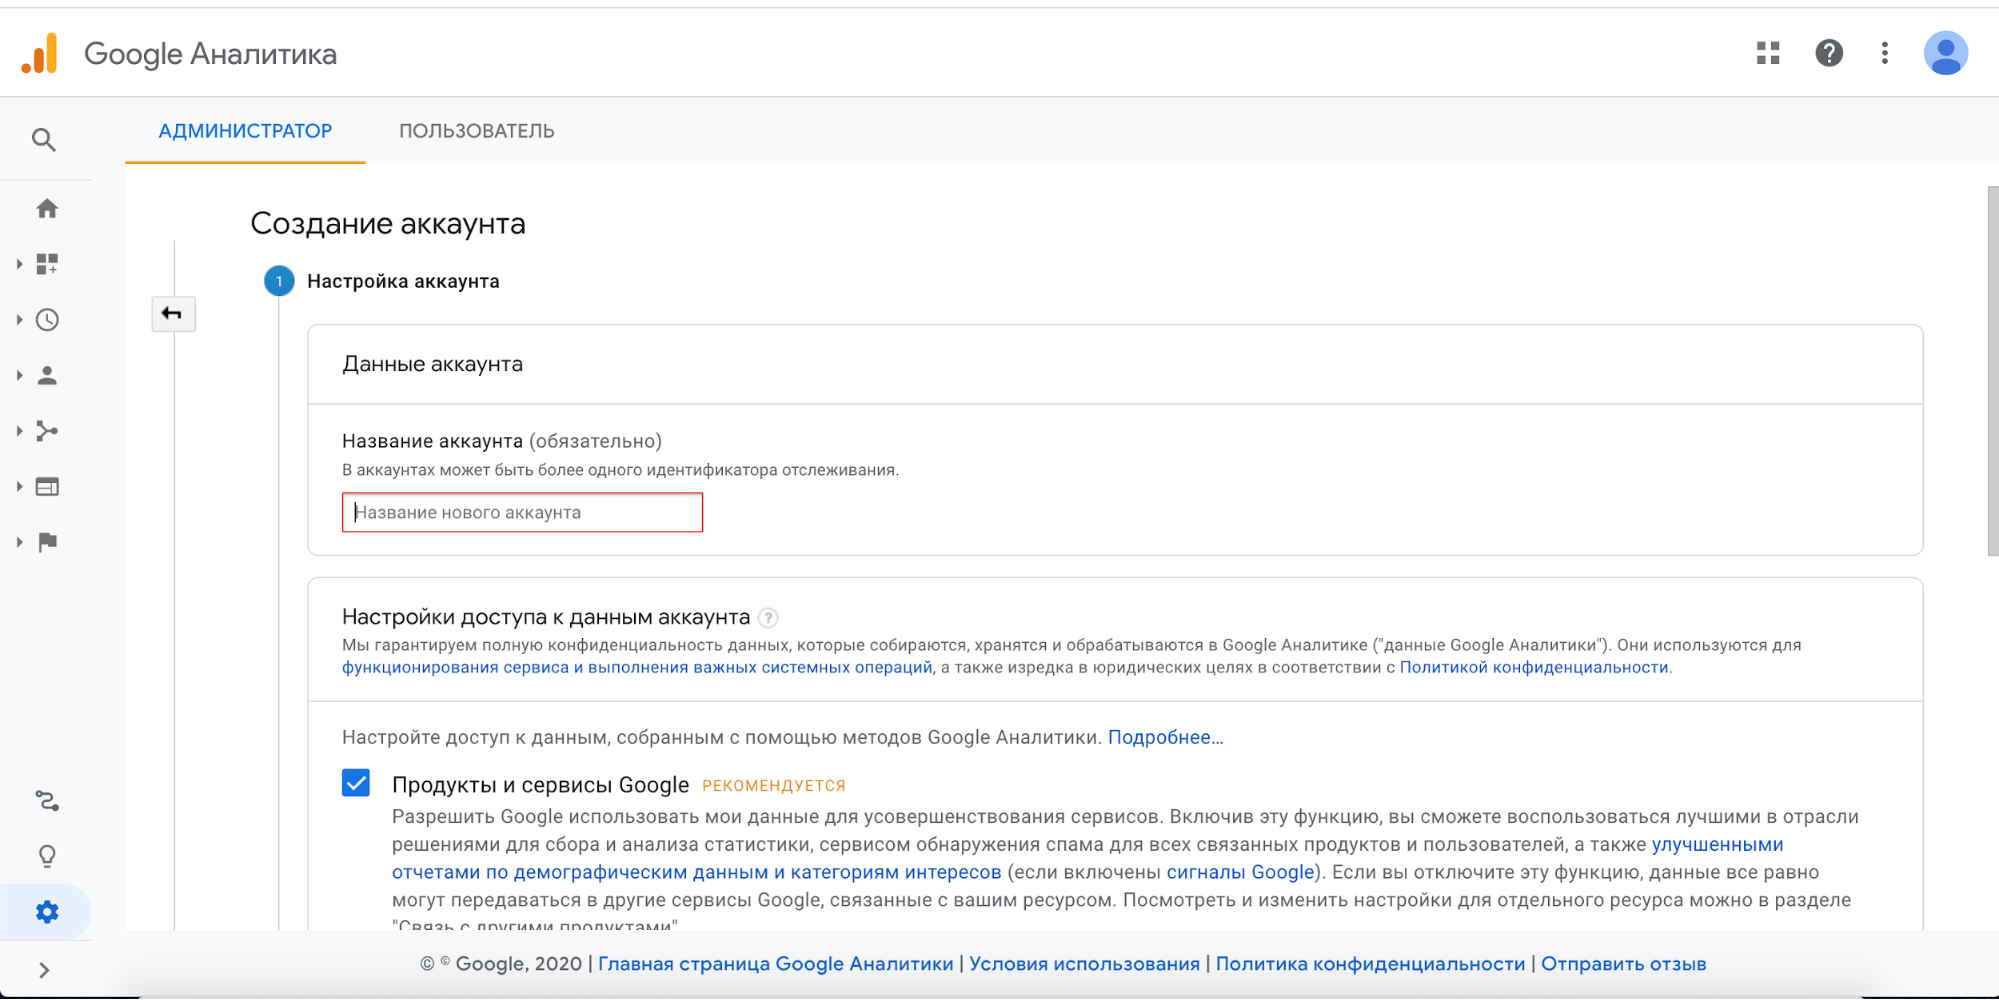
Task: Click the Название нового аккаунта input field
Action: 522,513
